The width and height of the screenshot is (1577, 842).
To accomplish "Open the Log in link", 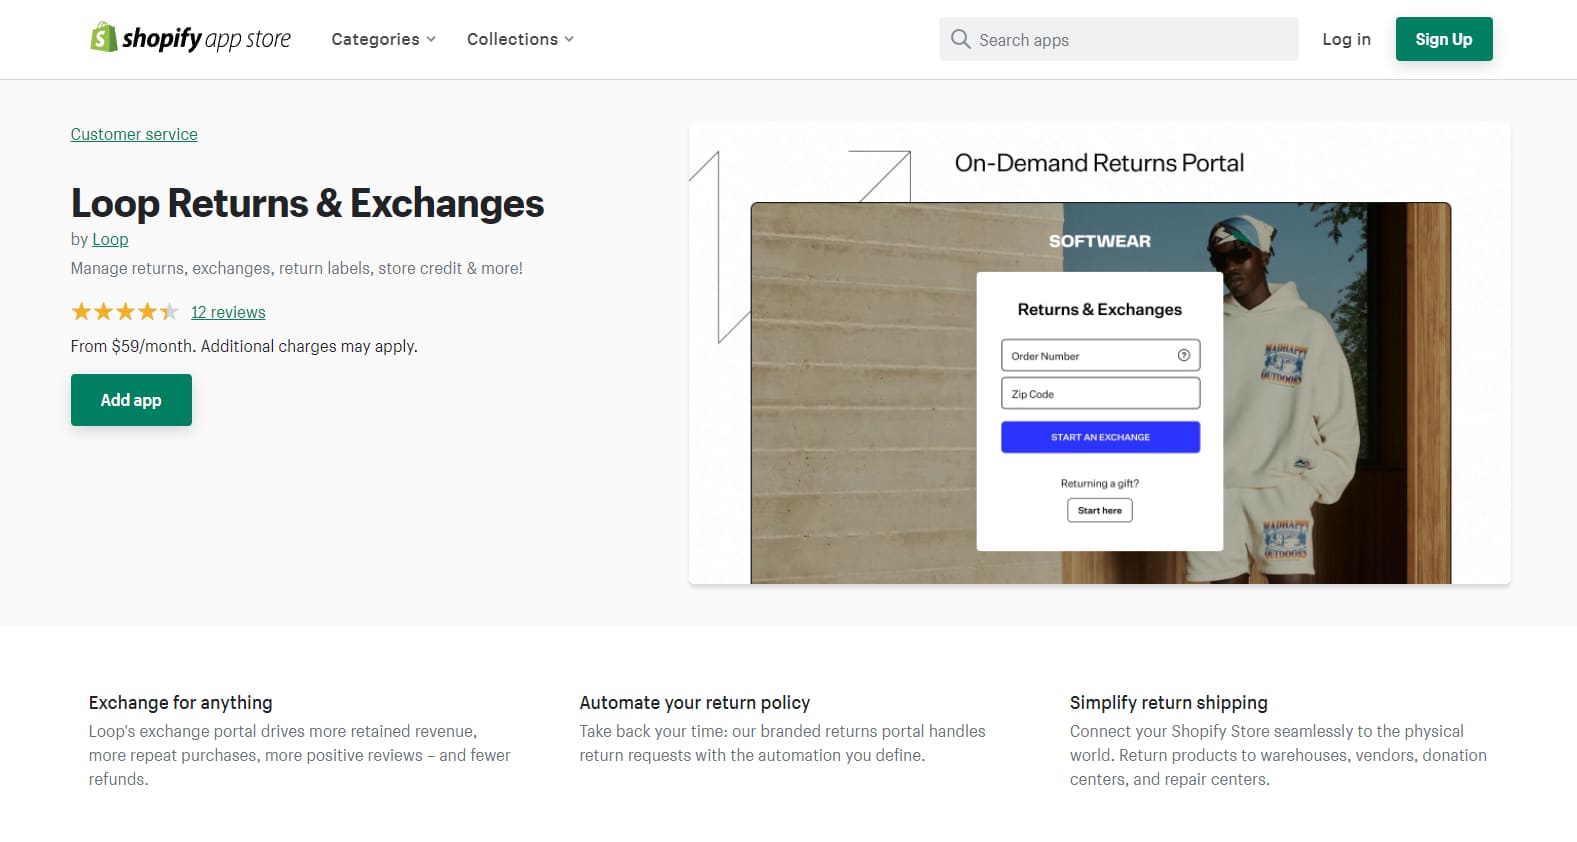I will [x=1346, y=39].
